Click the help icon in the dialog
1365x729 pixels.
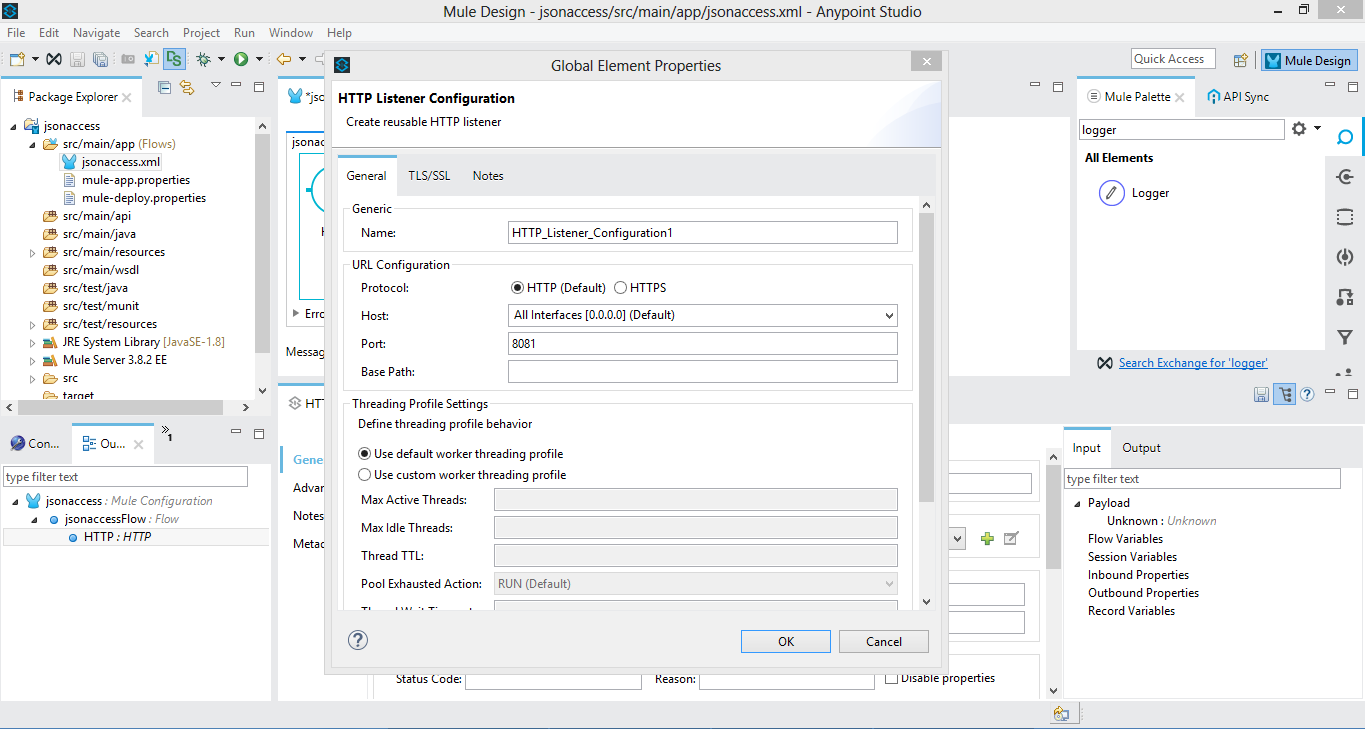358,641
